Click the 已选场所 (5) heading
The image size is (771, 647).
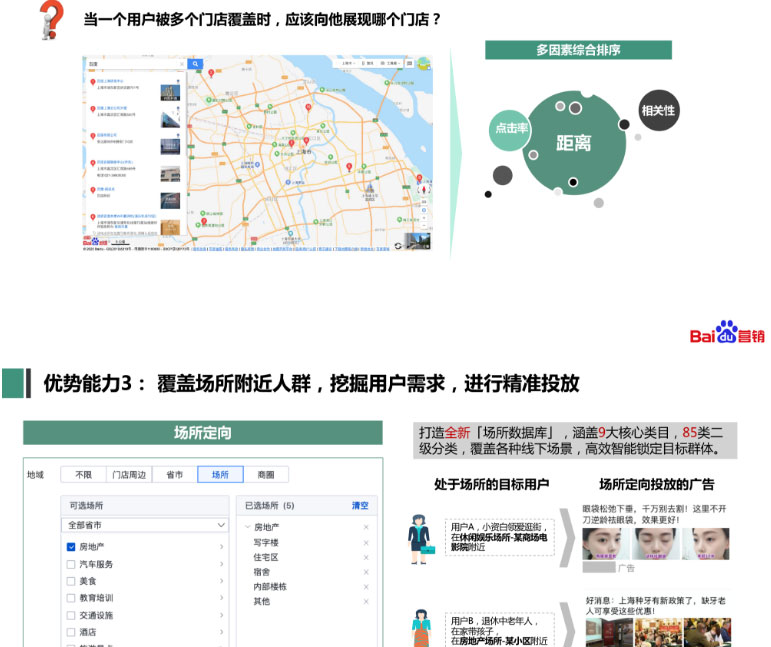click(x=269, y=505)
